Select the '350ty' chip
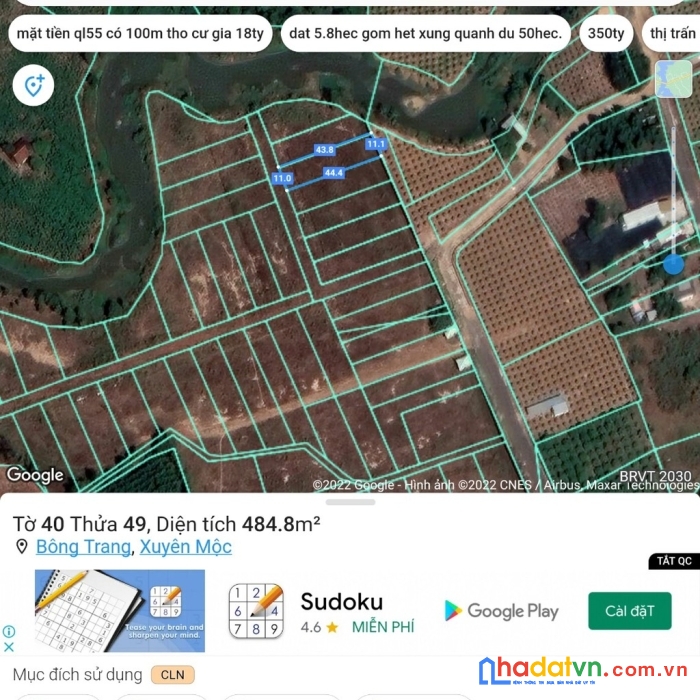Screen dimensions: 700x700 coord(606,33)
